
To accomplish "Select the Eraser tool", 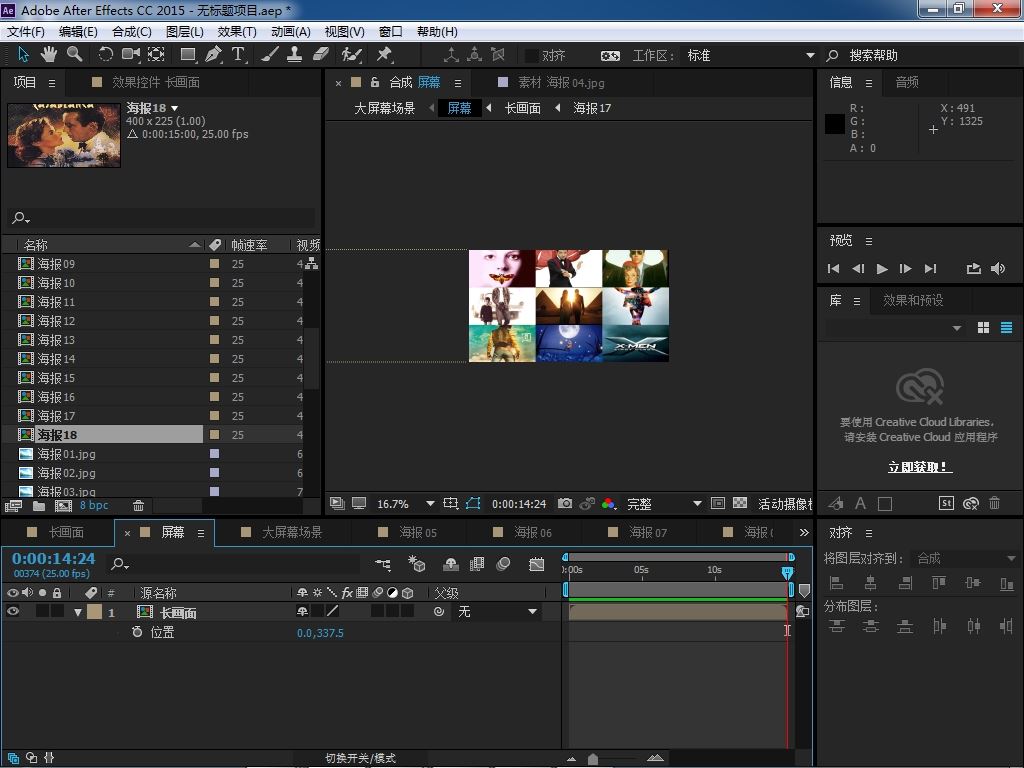I will (x=321, y=54).
